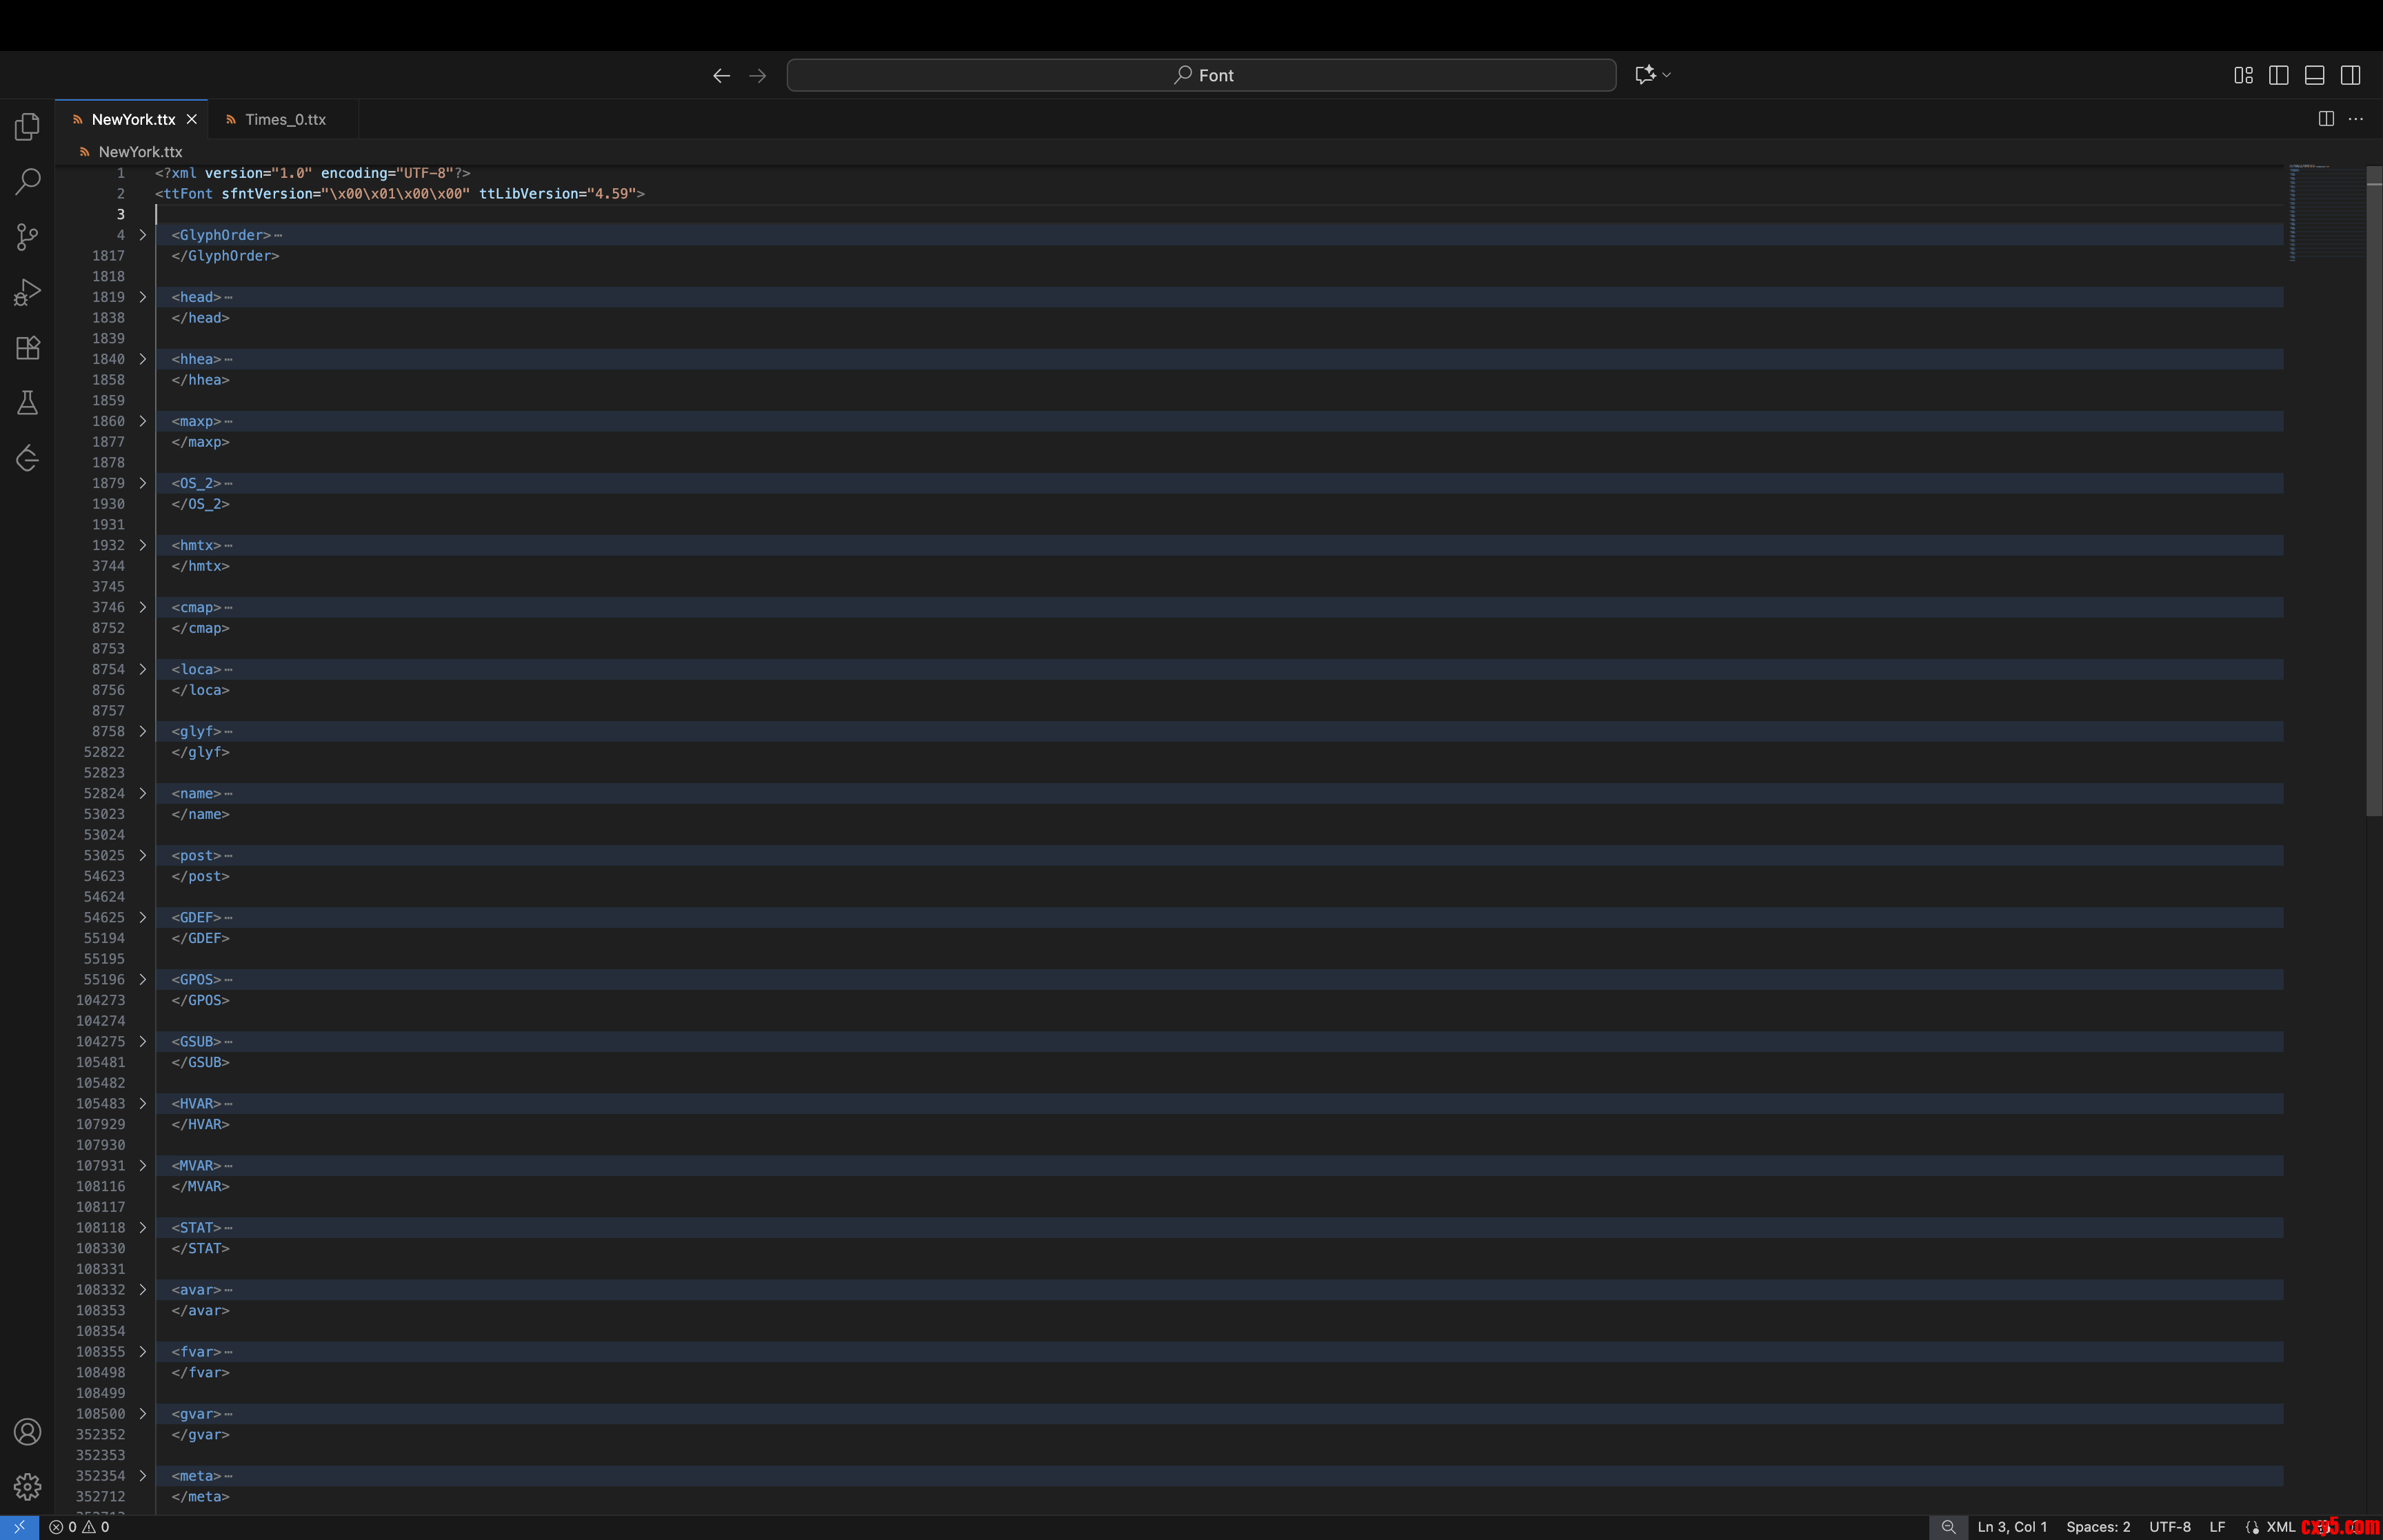Close the NewYork.ttx tab
The width and height of the screenshot is (2383, 1540).
click(x=192, y=119)
